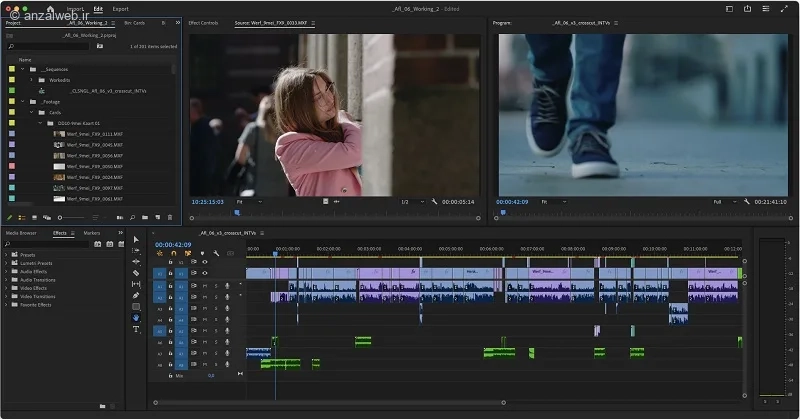
Task: Collapse the _Sequences bin
Action: 22,69
